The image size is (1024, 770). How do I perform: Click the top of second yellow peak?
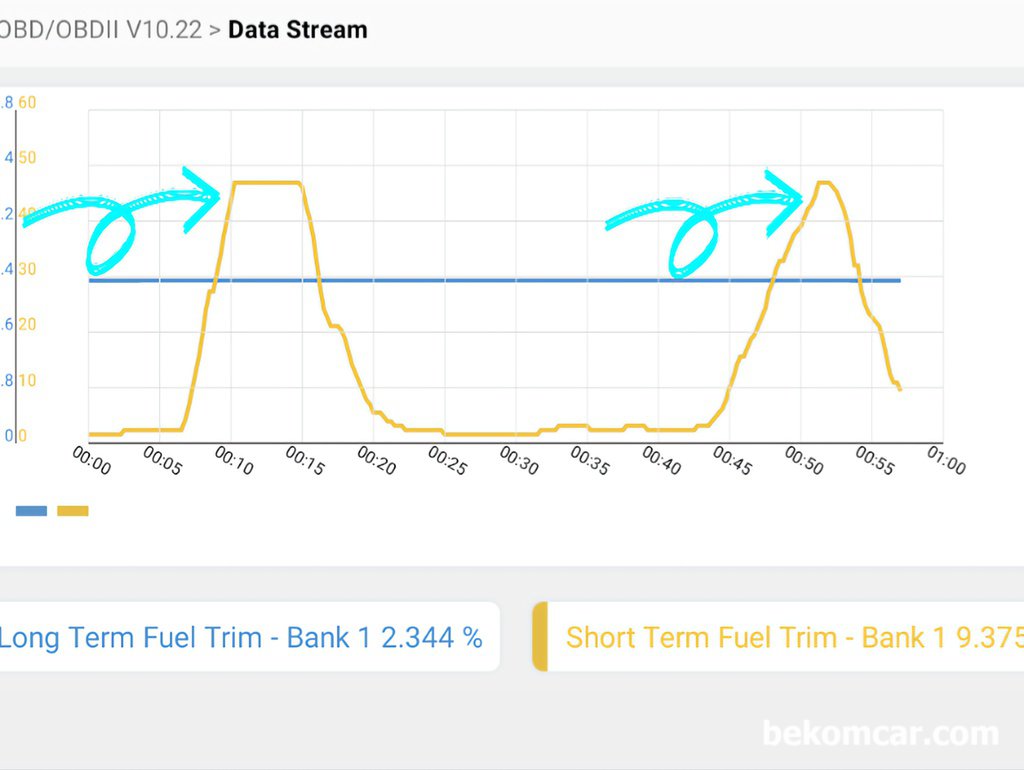824,182
